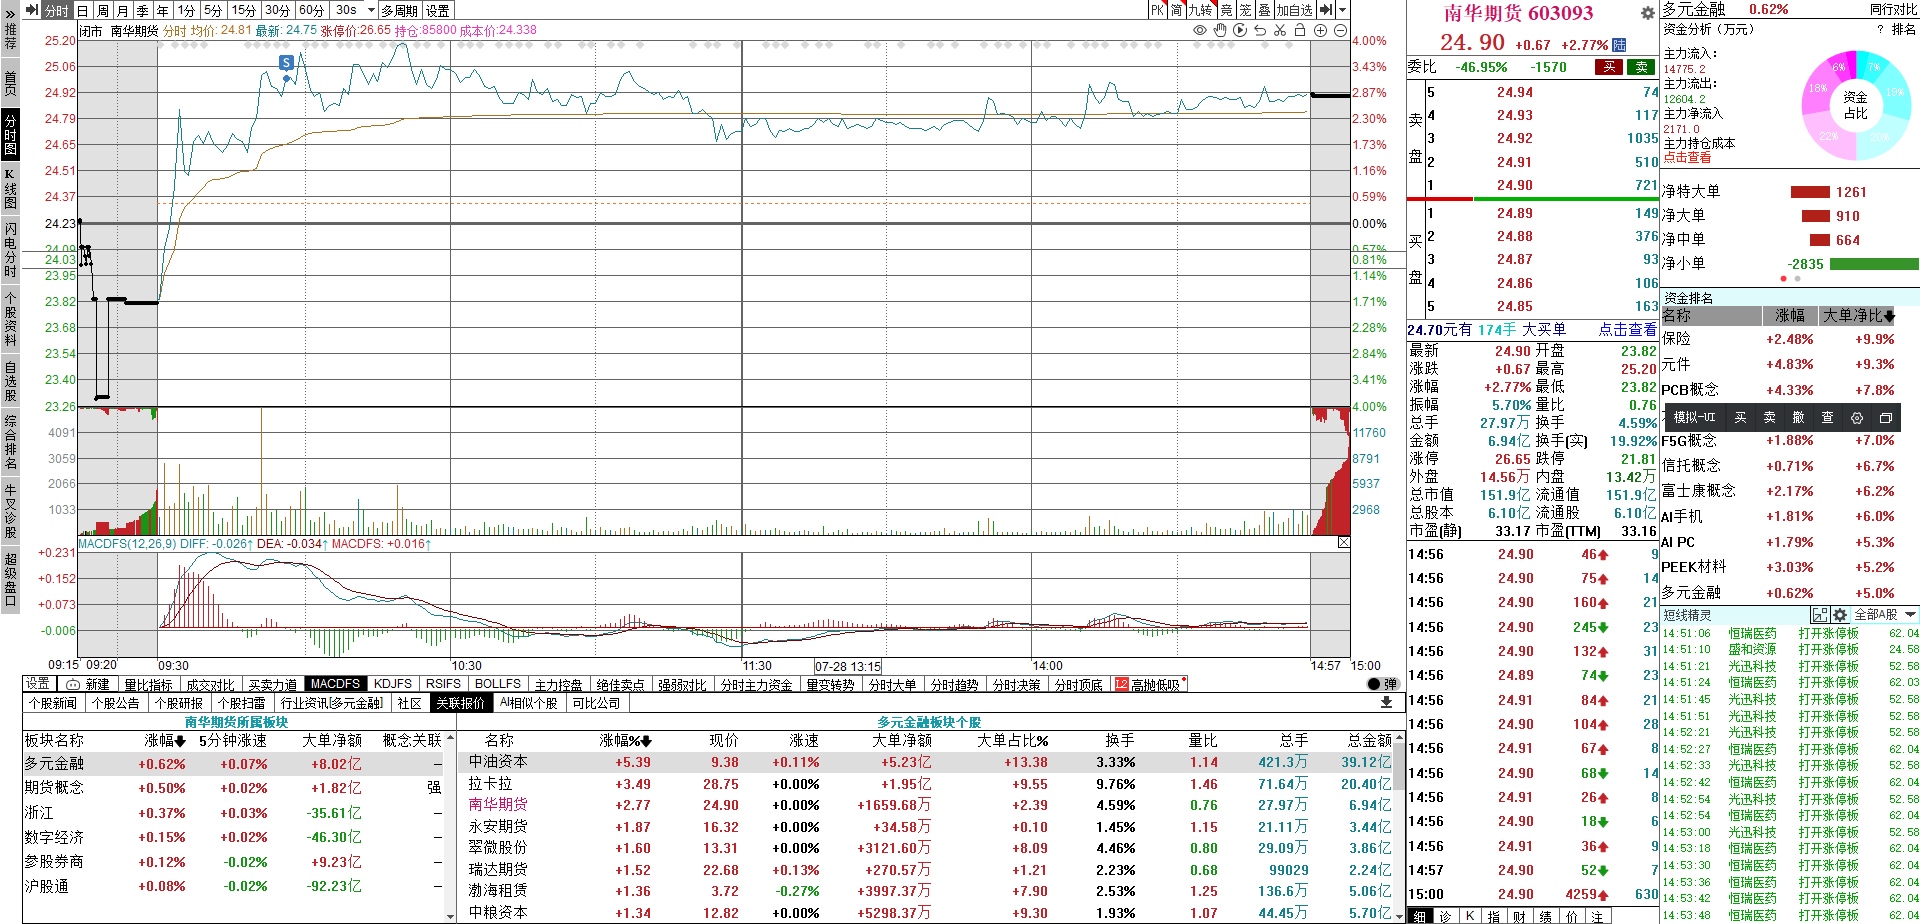Click the eye visibility icon above the chart
The width and height of the screenshot is (1920, 924).
1200,30
